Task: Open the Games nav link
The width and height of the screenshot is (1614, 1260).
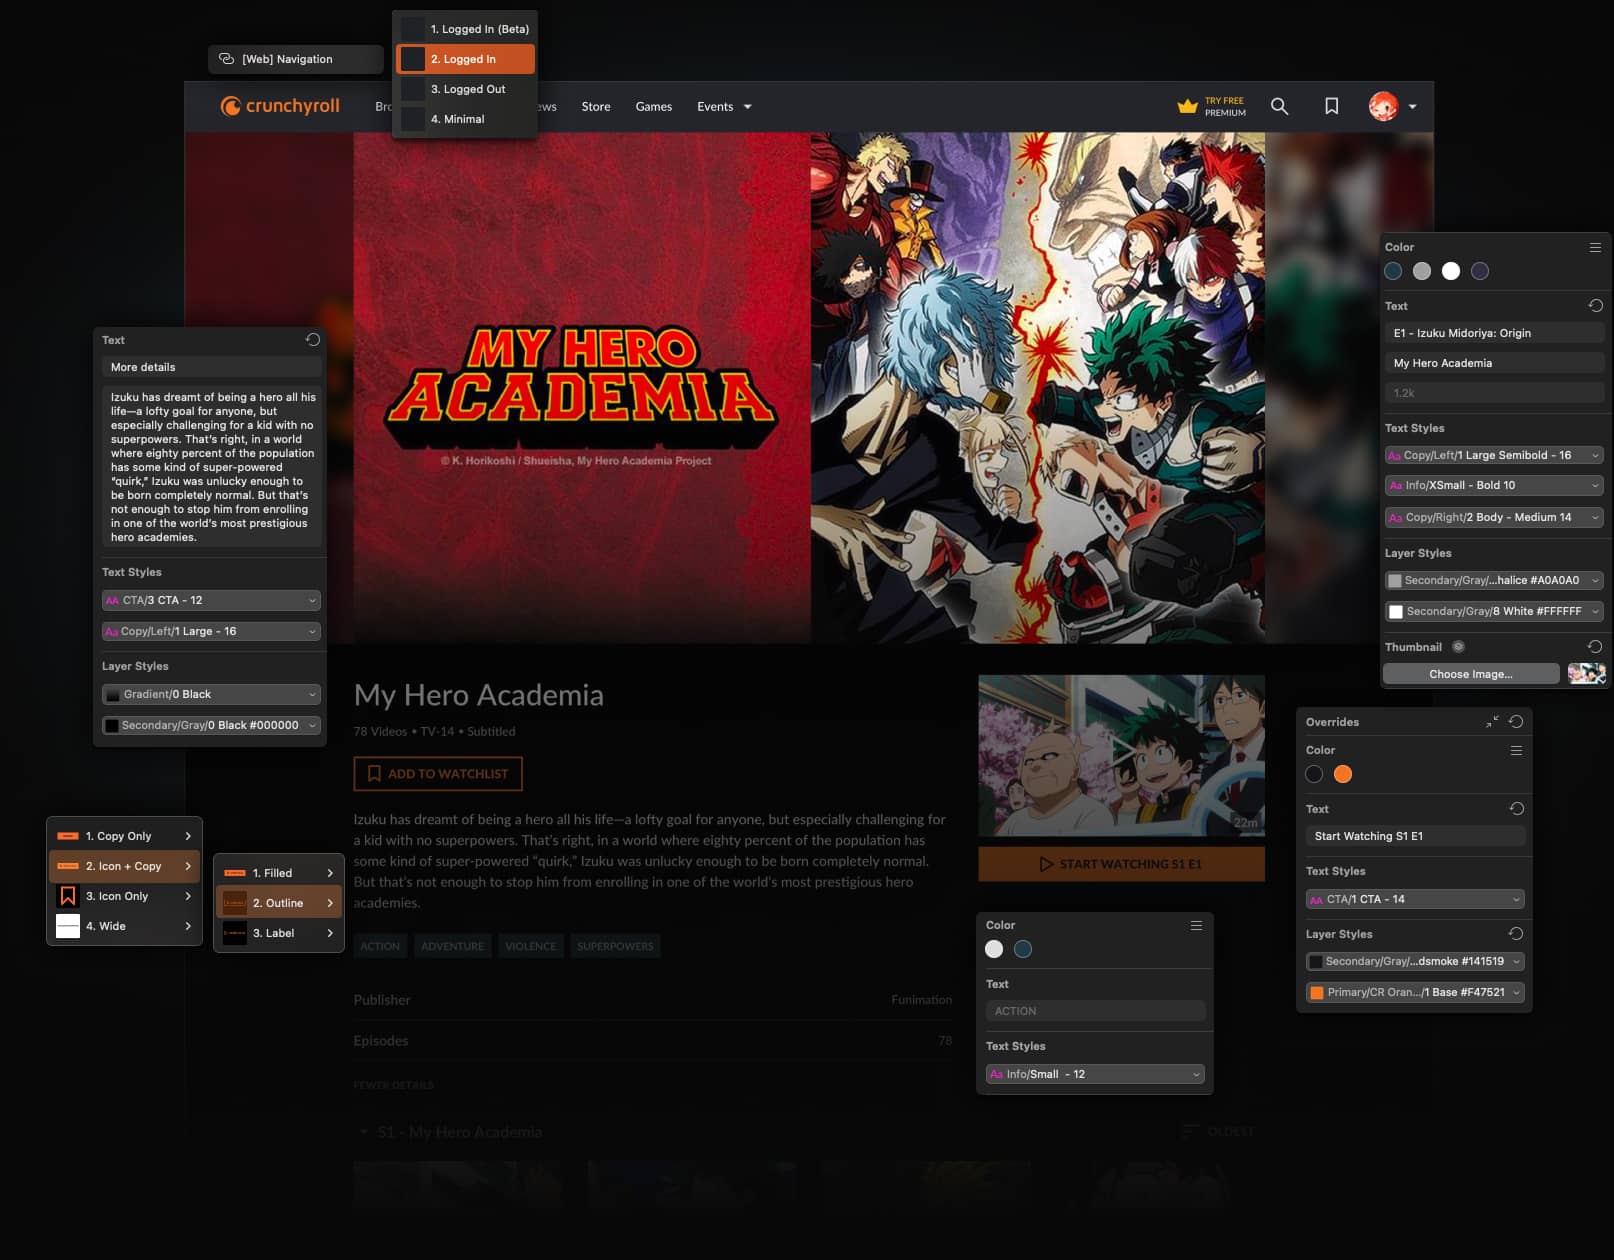Action: click(x=654, y=107)
